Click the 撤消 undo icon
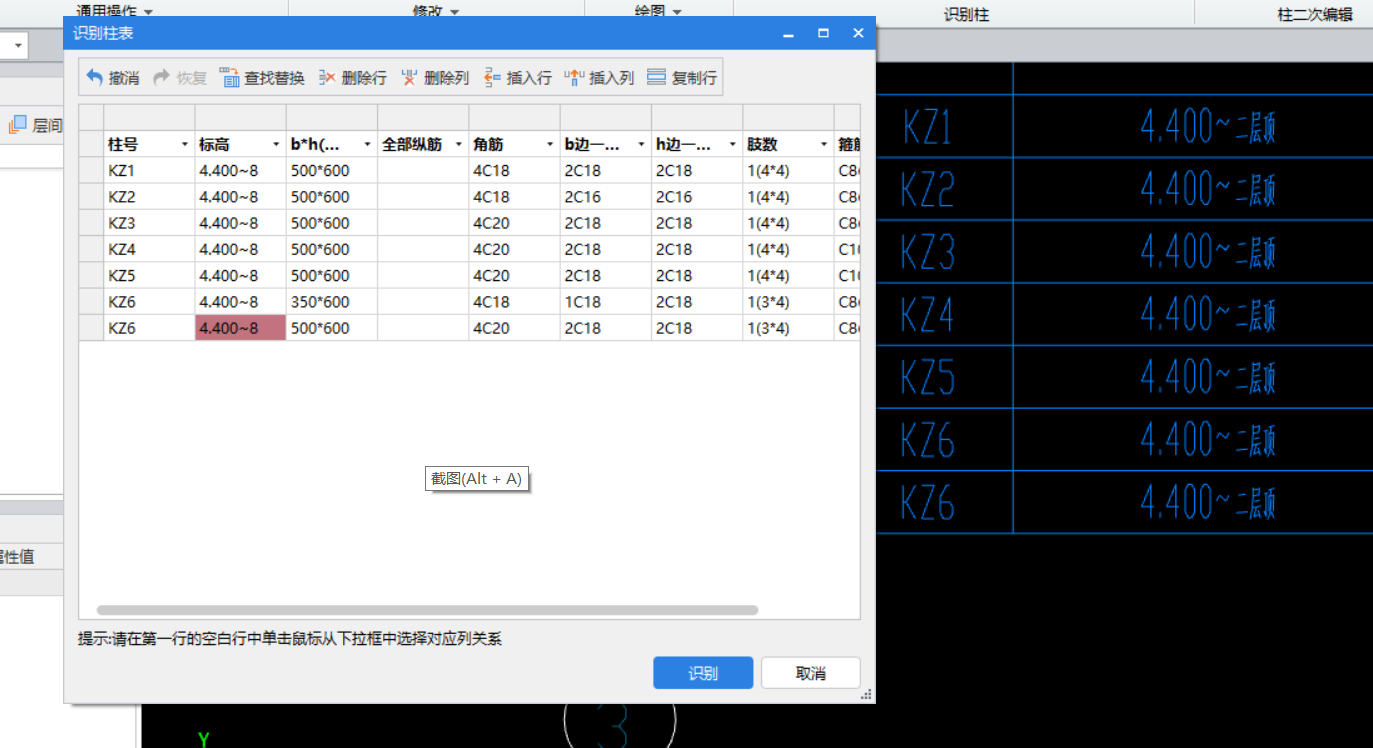1373x748 pixels. pyautogui.click(x=96, y=77)
